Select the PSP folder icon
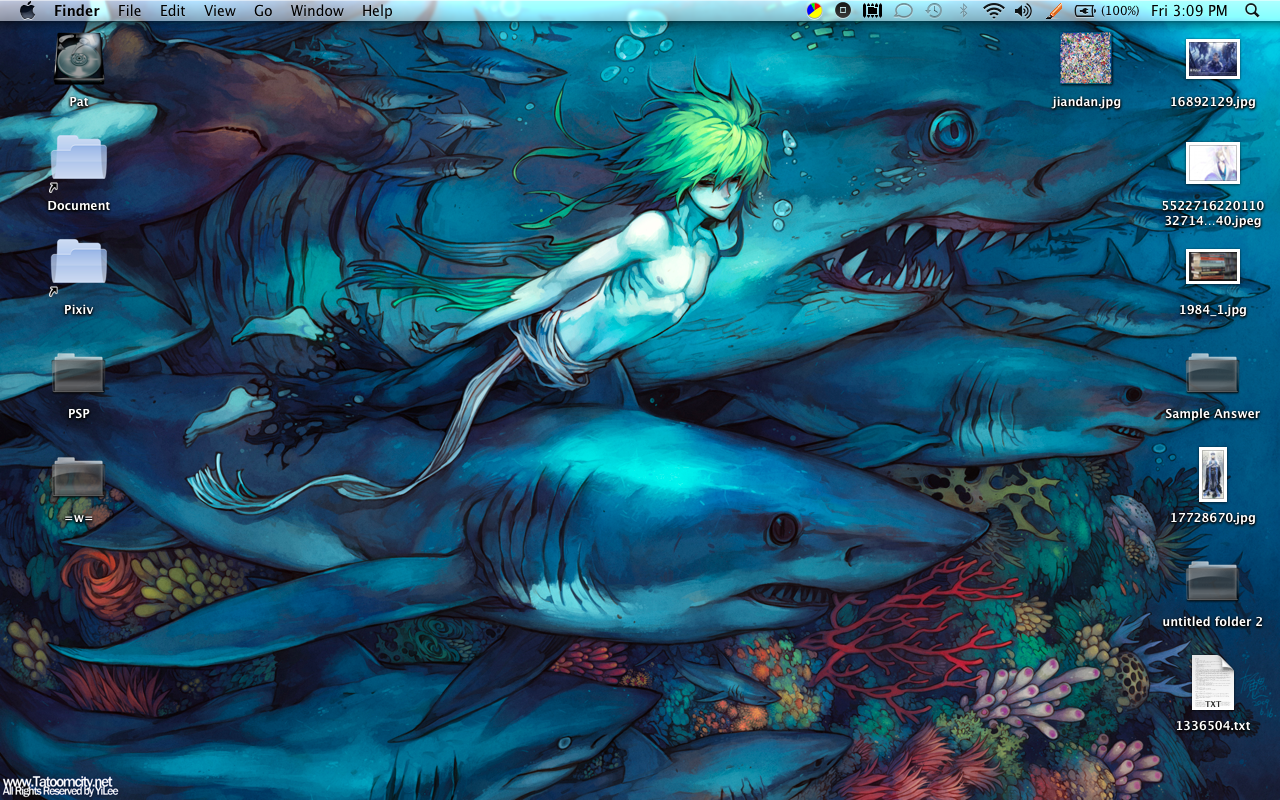The height and width of the screenshot is (800, 1280). [79, 373]
